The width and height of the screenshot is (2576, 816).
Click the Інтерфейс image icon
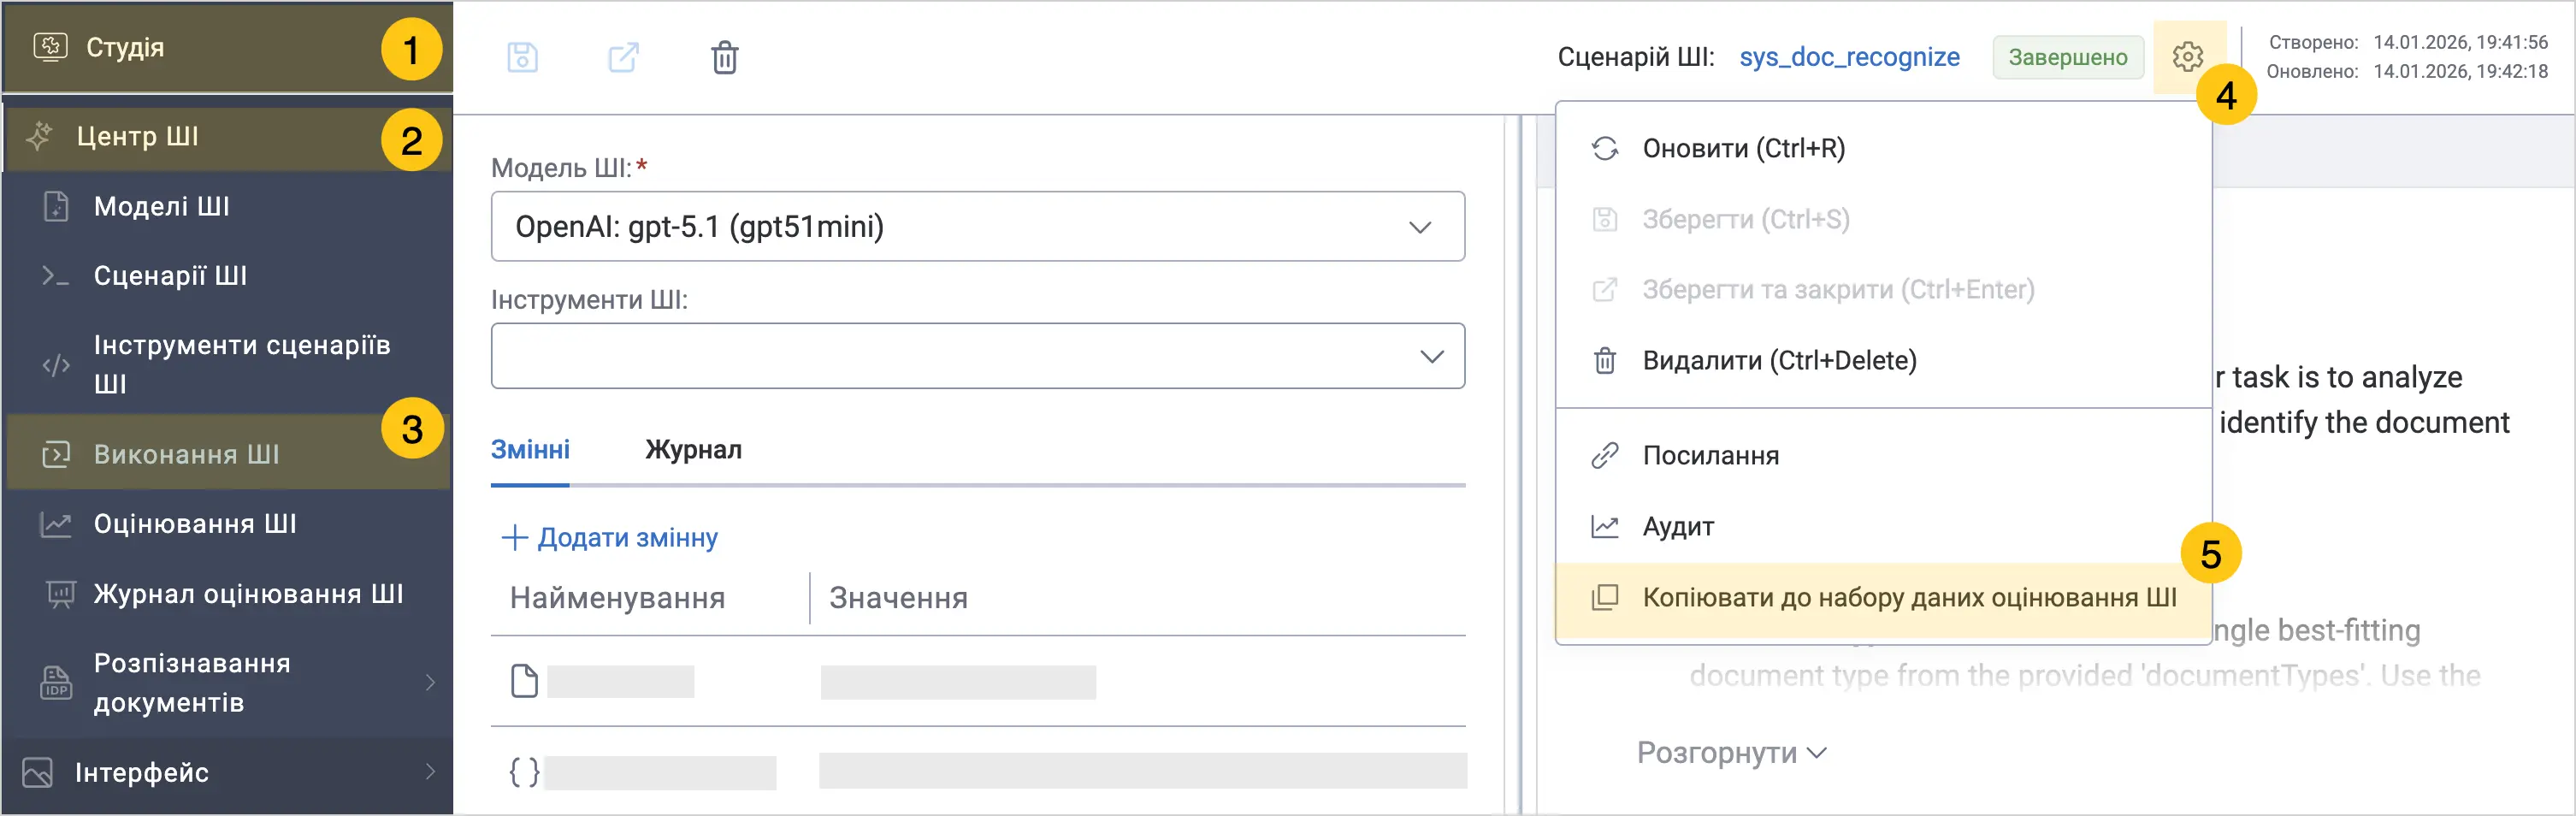(x=37, y=773)
